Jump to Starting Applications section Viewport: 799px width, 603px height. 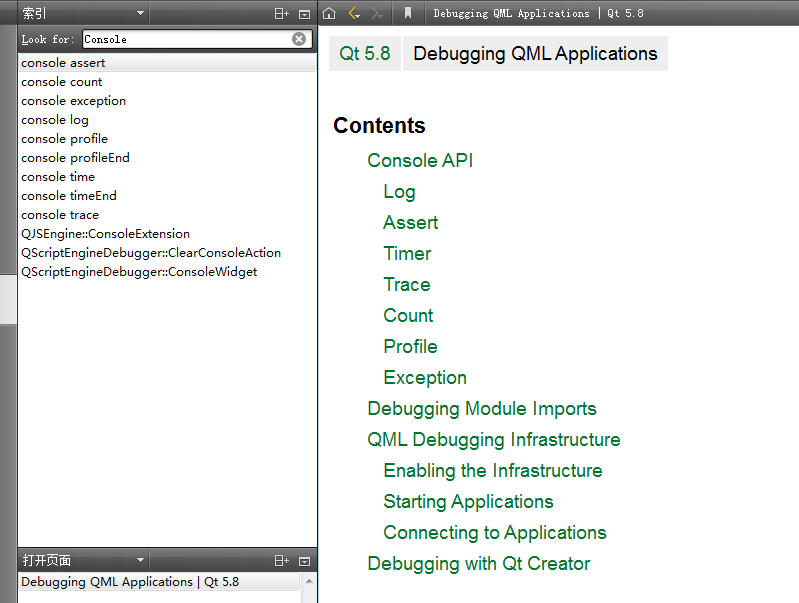(x=468, y=503)
